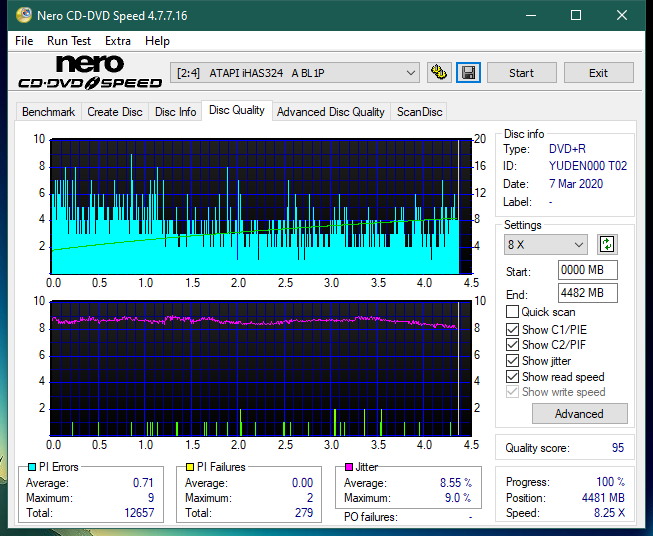Switch to the Create Disc tab

tap(115, 112)
